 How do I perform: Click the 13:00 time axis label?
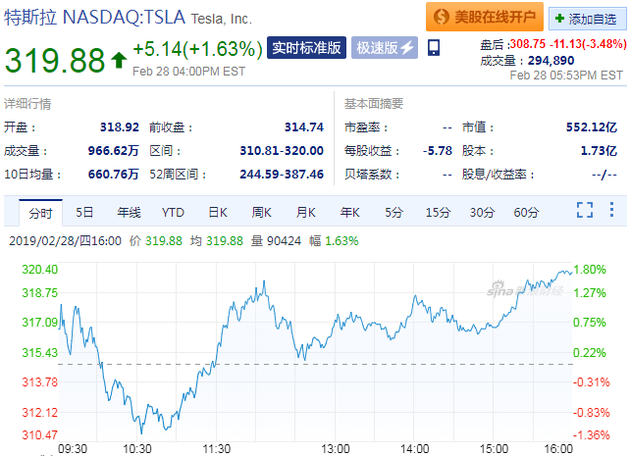(x=335, y=449)
